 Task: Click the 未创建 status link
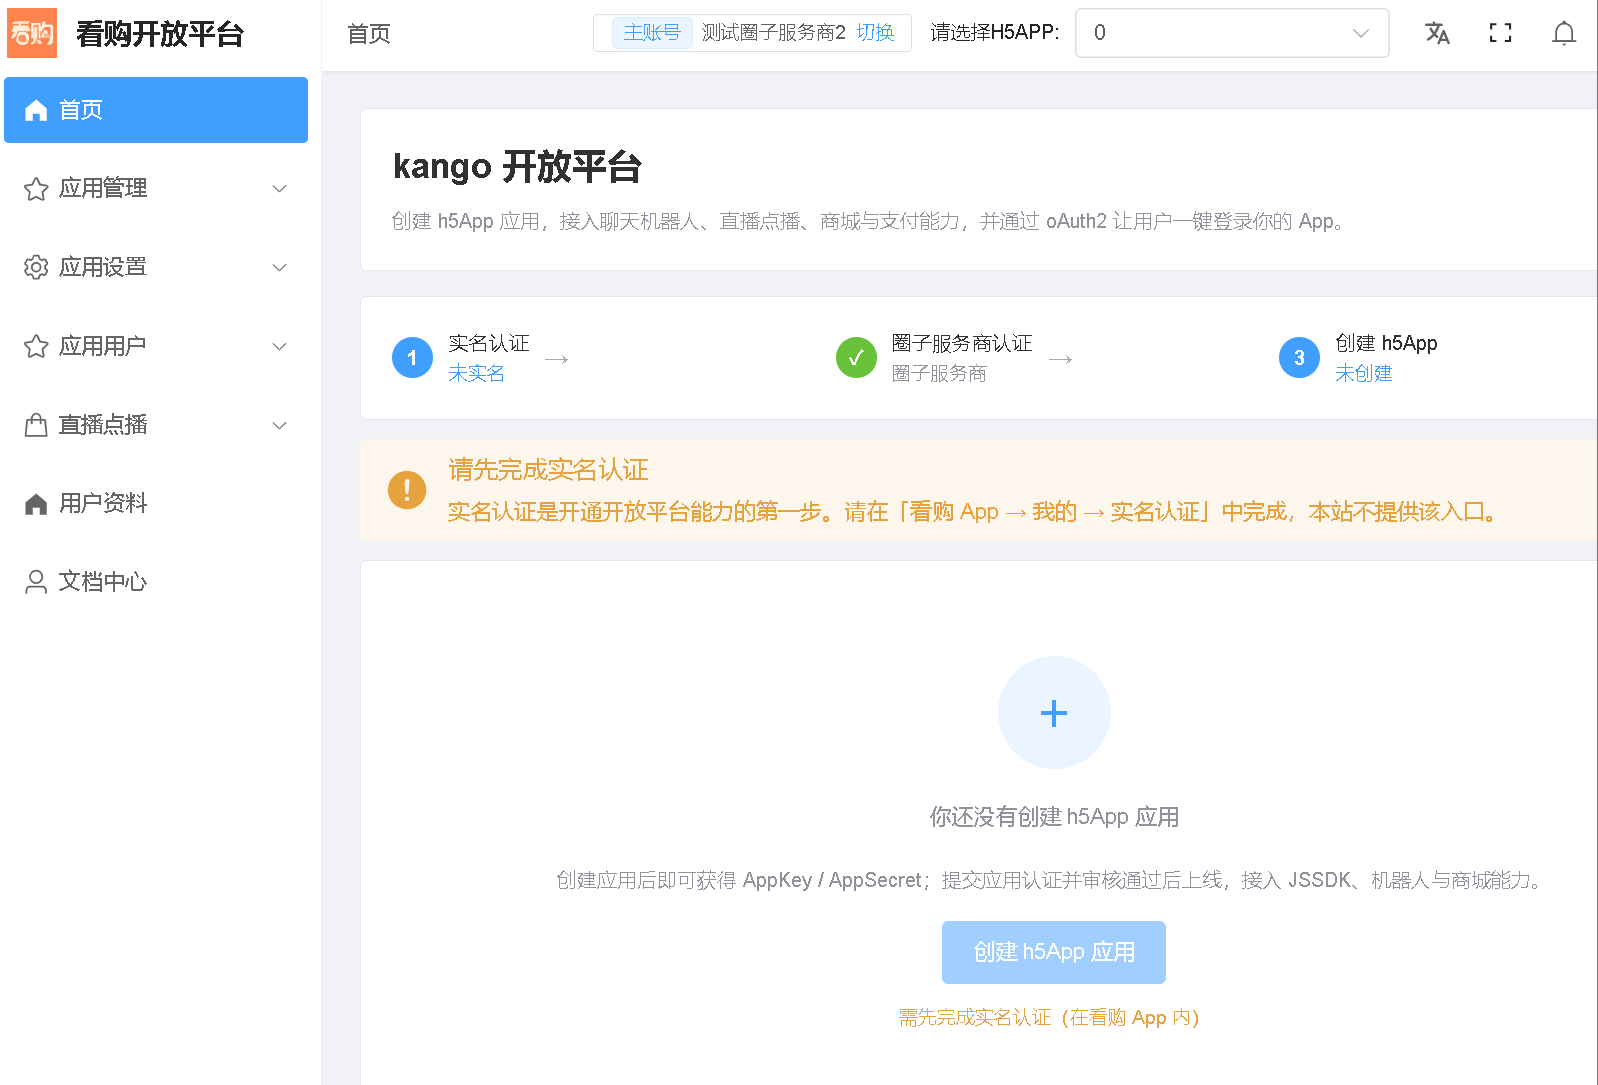1363,373
